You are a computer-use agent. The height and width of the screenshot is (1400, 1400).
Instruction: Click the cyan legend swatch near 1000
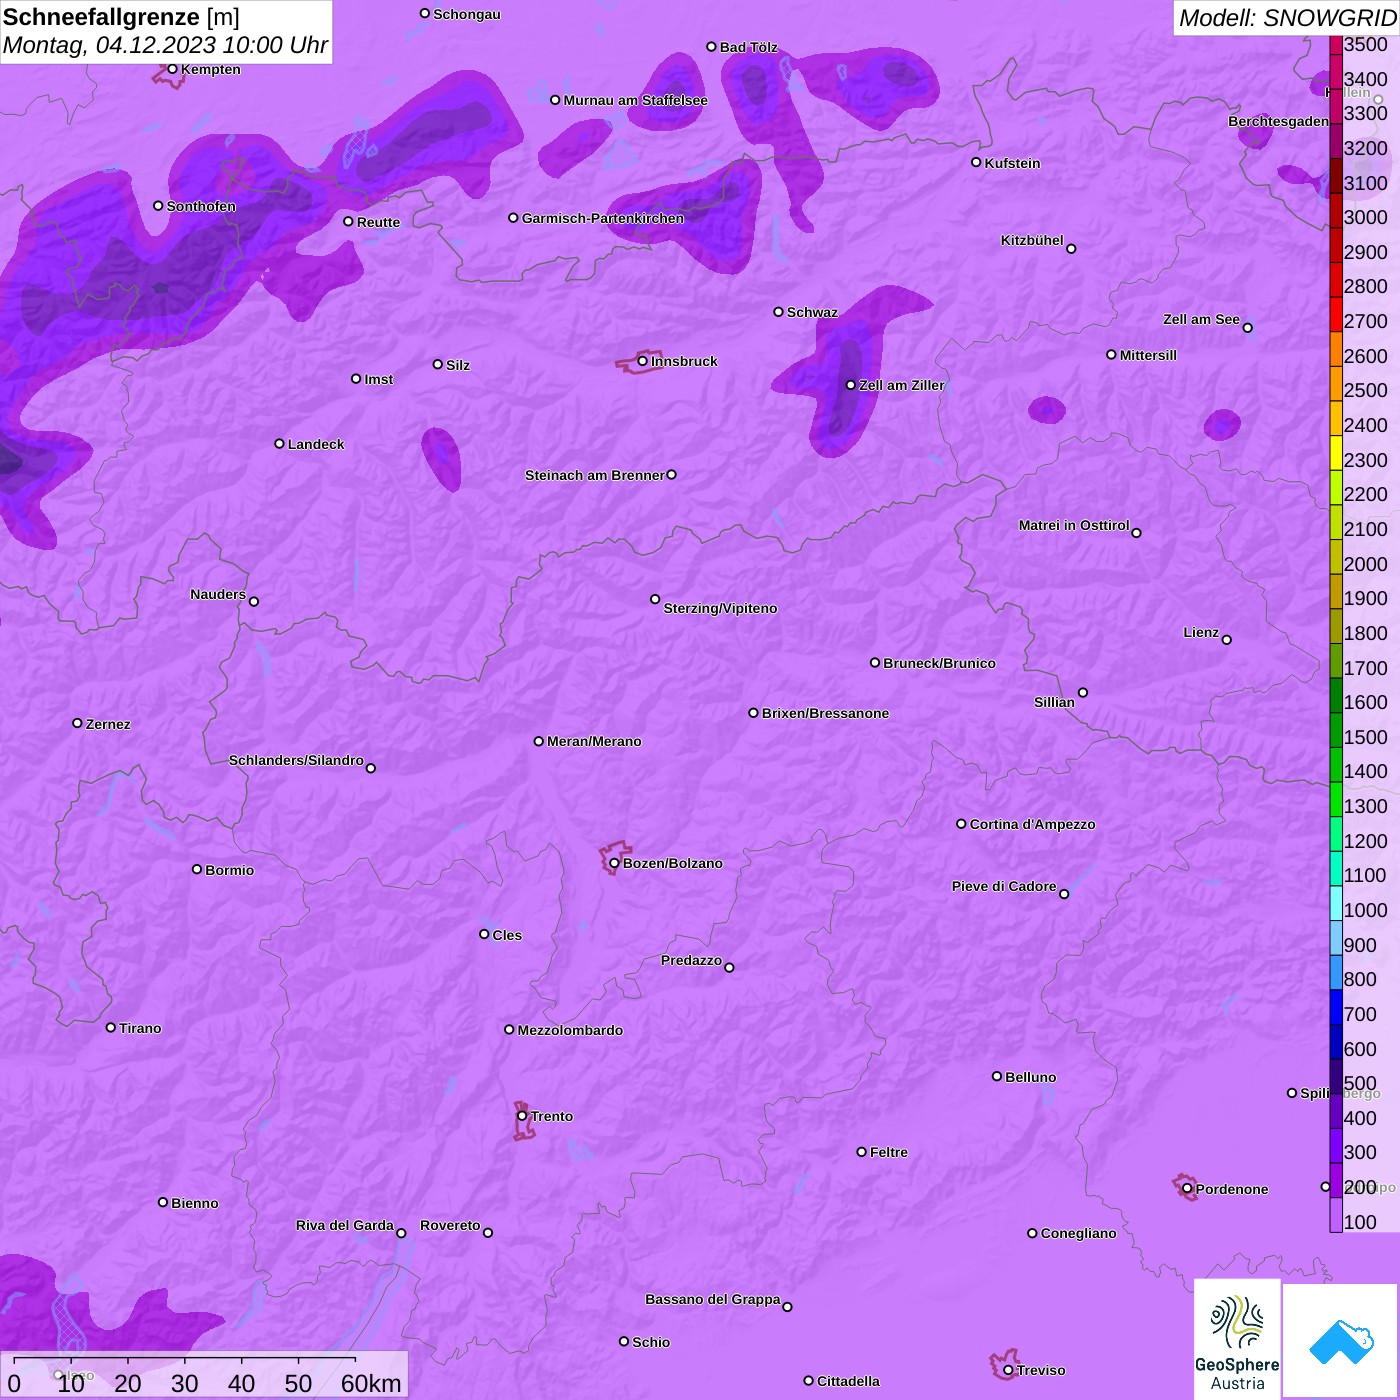1336,902
